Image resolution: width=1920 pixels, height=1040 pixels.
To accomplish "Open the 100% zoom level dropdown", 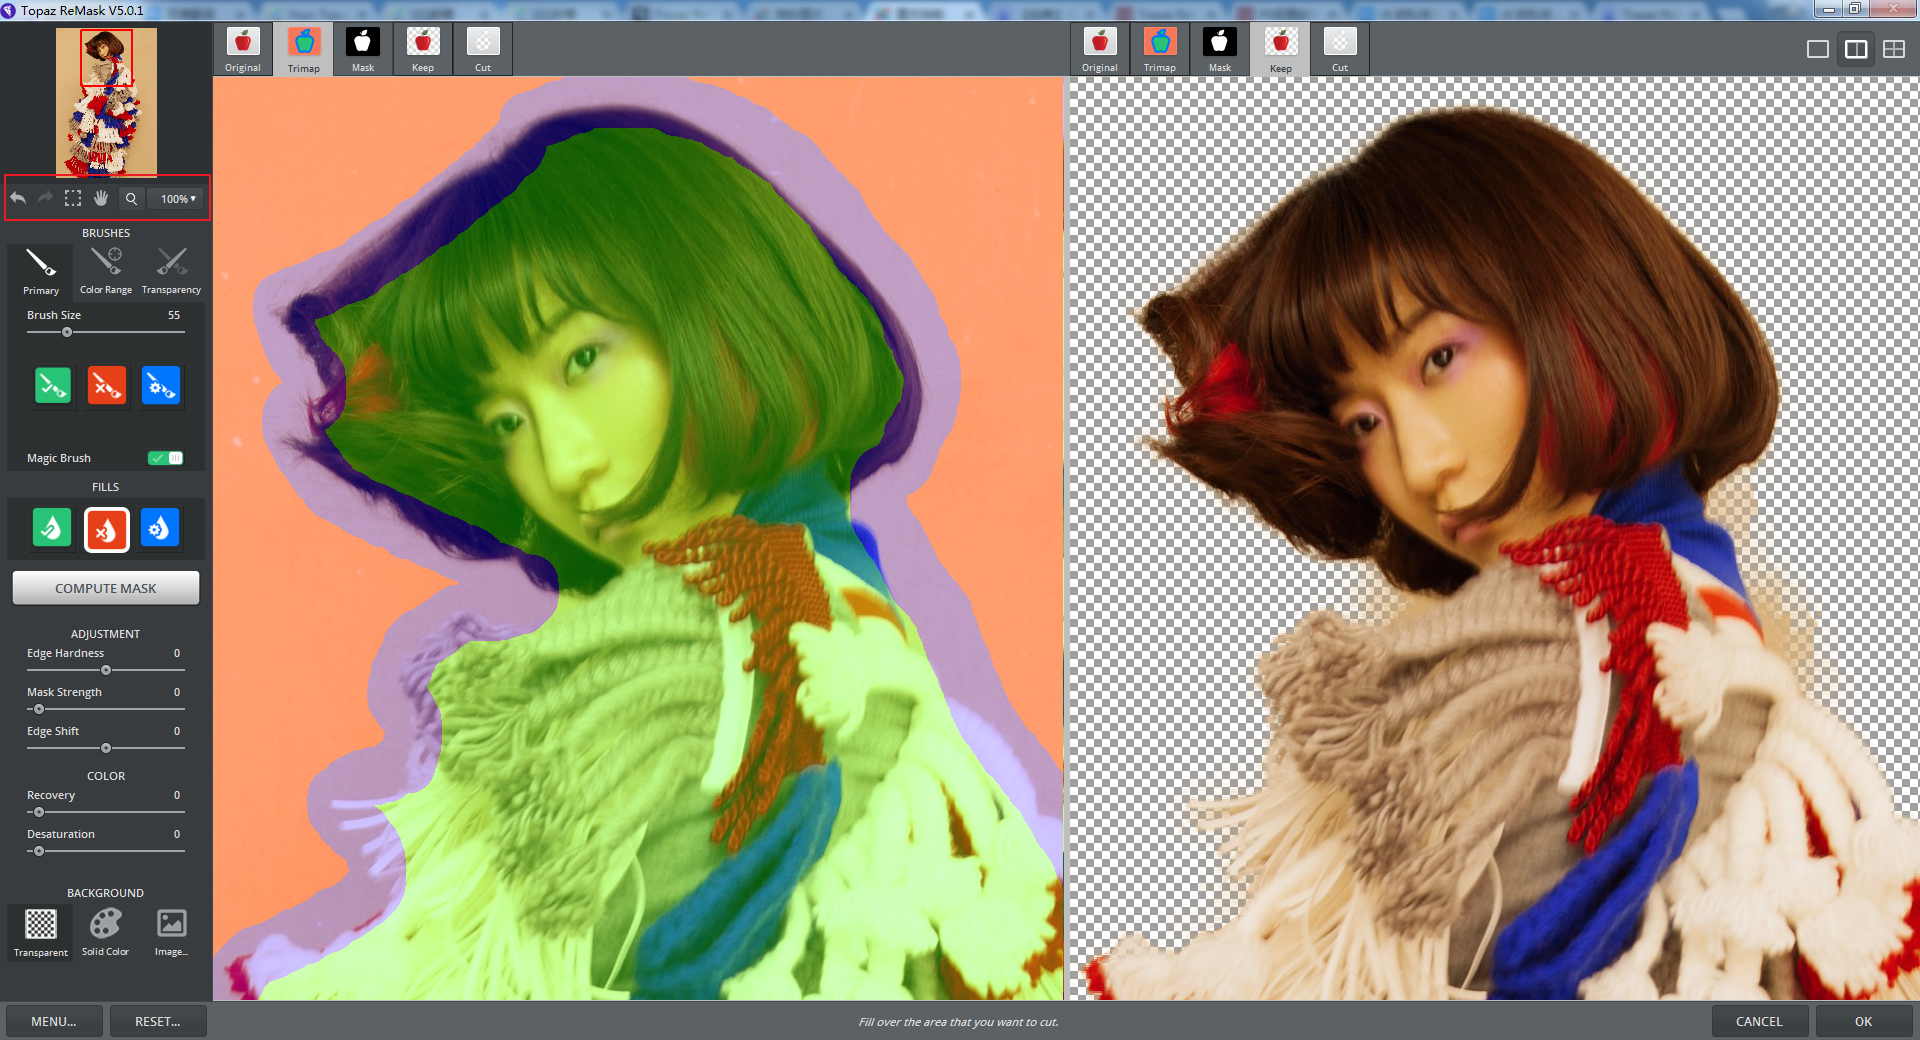I will [x=178, y=199].
